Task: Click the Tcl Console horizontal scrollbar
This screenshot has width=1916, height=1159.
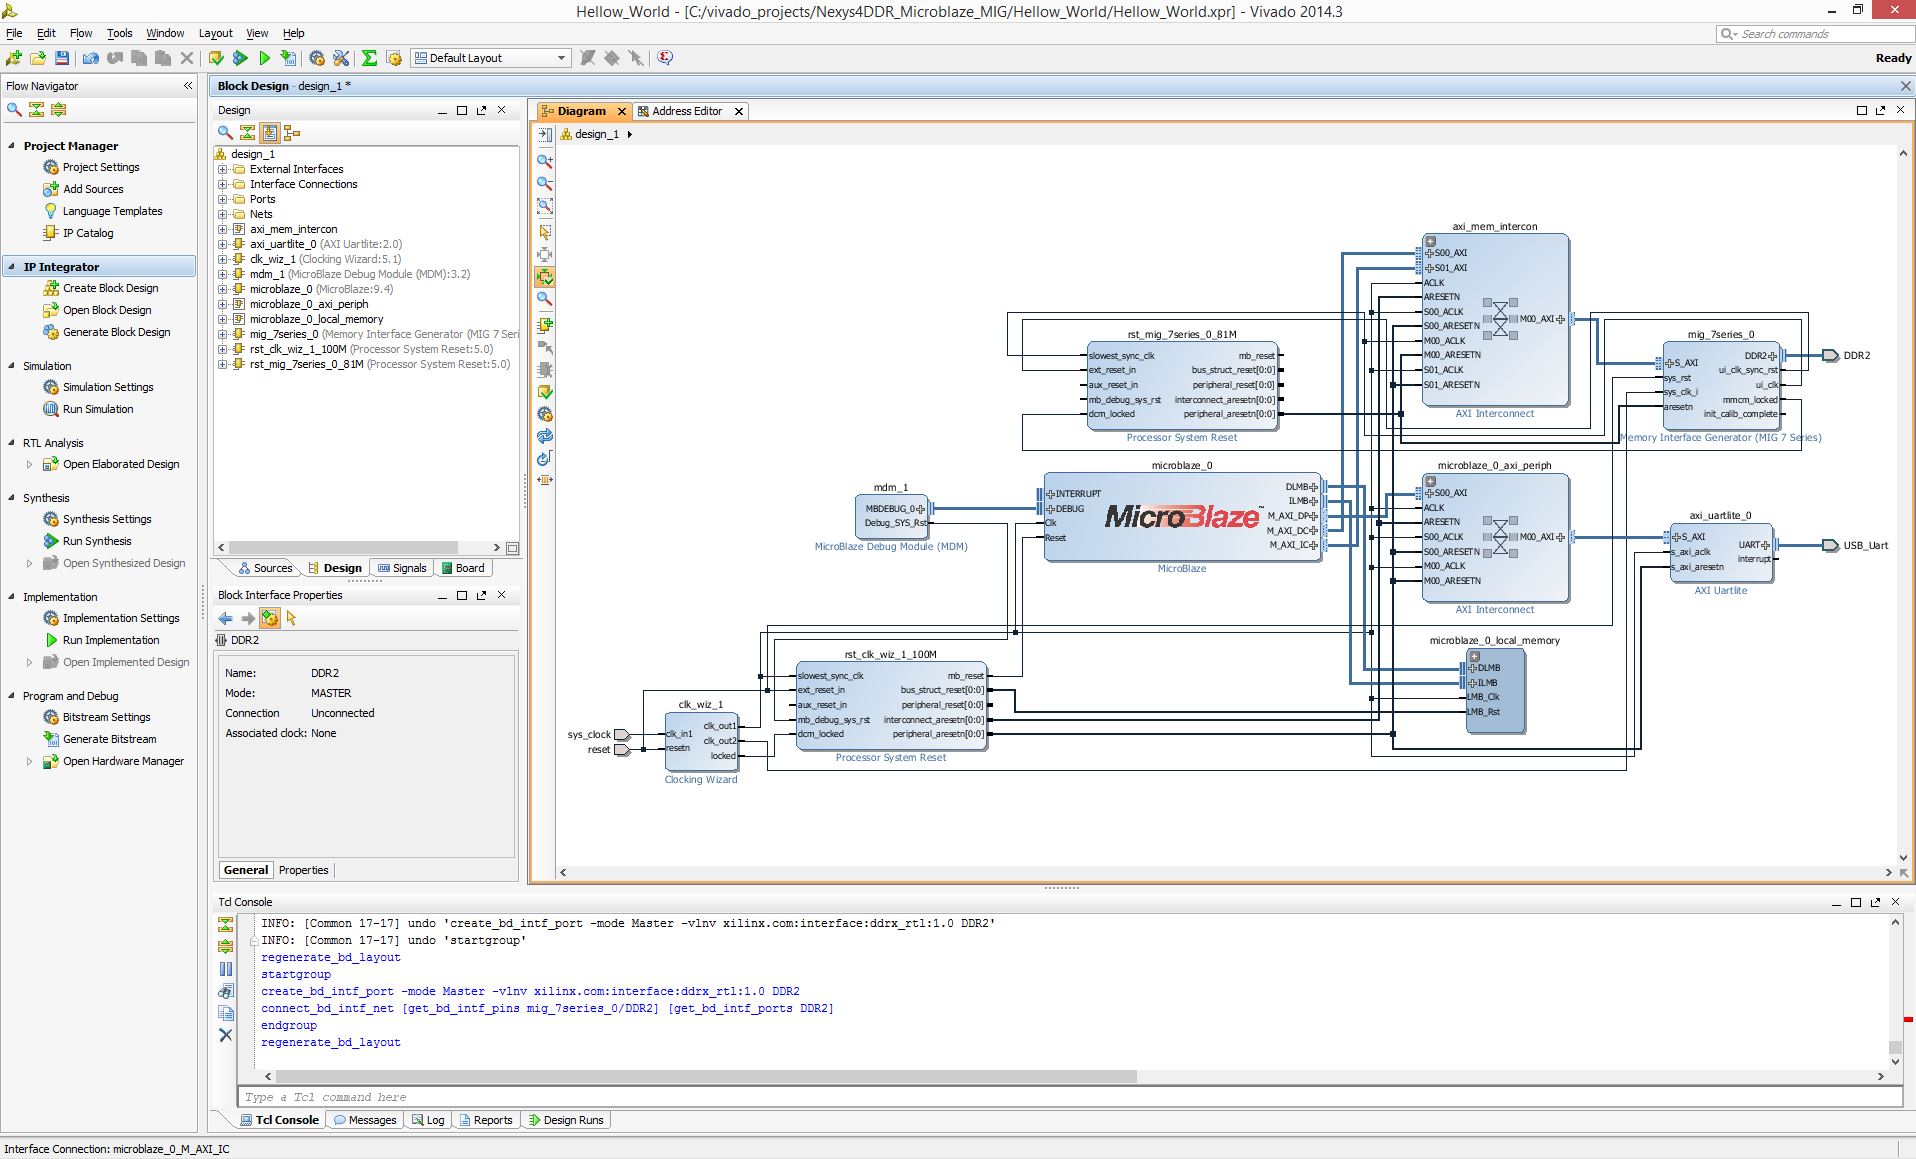Action: (706, 1076)
